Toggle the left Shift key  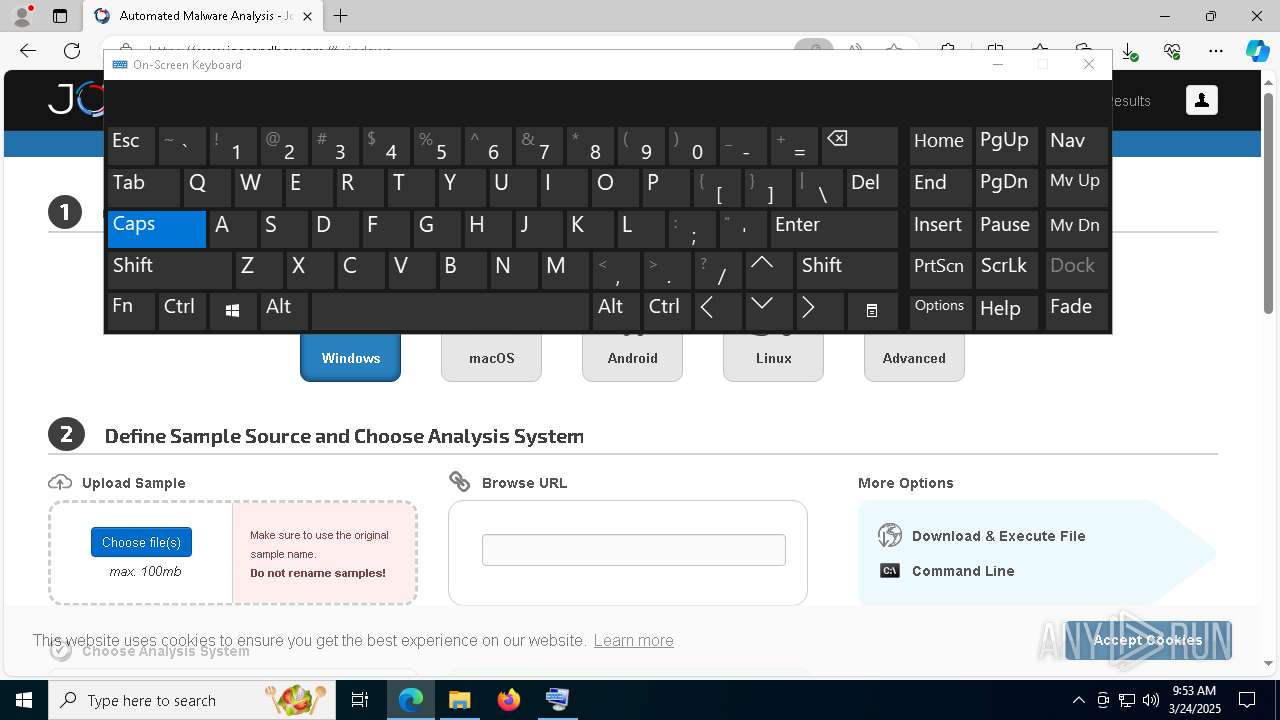tap(170, 269)
